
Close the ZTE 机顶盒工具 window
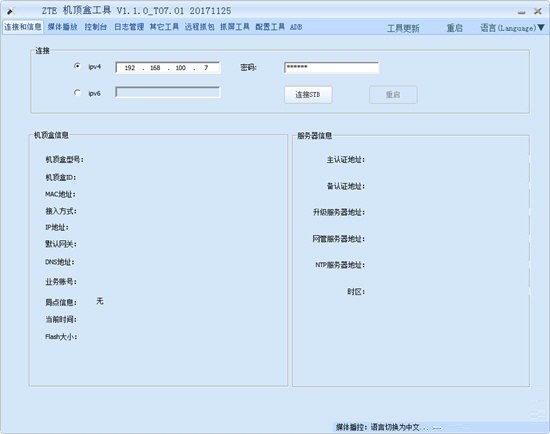[x=538, y=11]
